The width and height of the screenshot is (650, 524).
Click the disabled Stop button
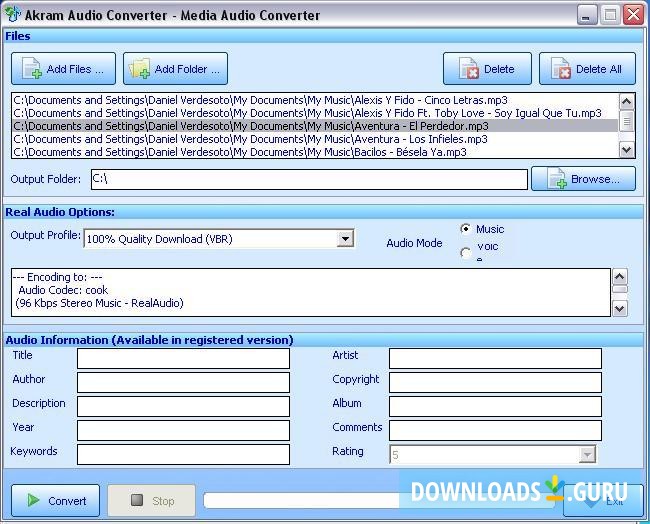click(x=151, y=501)
